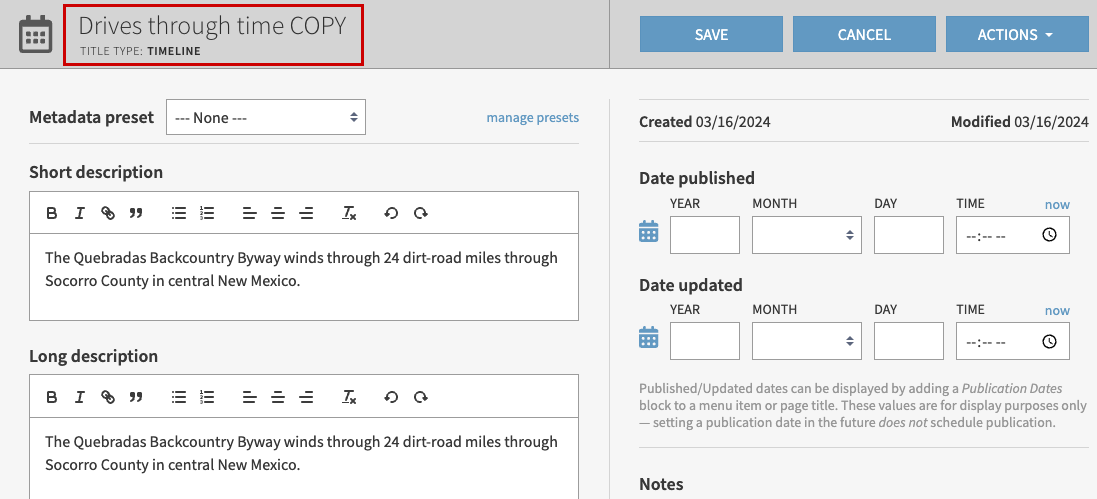Add numbered list in Short description editor
1097x499 pixels.
[x=207, y=213]
